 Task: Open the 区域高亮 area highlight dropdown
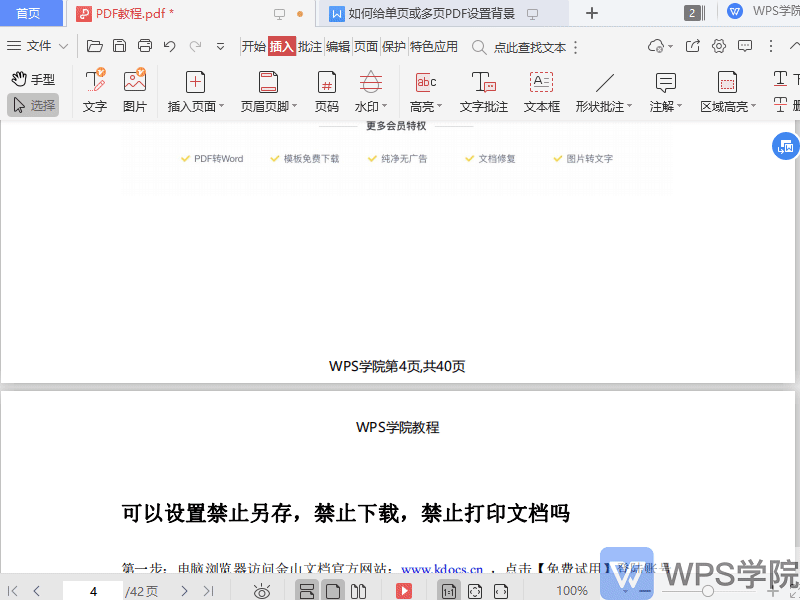tap(728, 91)
